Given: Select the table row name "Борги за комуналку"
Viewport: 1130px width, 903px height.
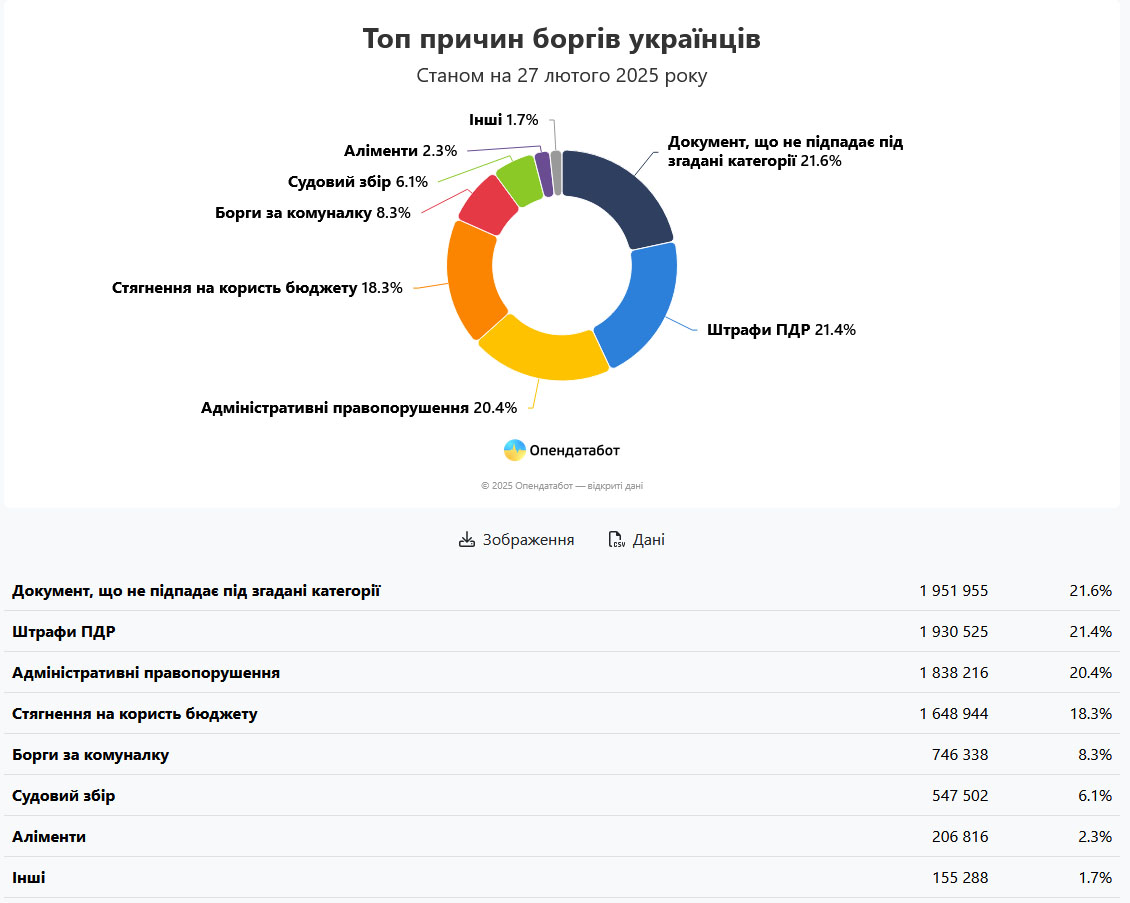Looking at the screenshot, I should point(90,755).
